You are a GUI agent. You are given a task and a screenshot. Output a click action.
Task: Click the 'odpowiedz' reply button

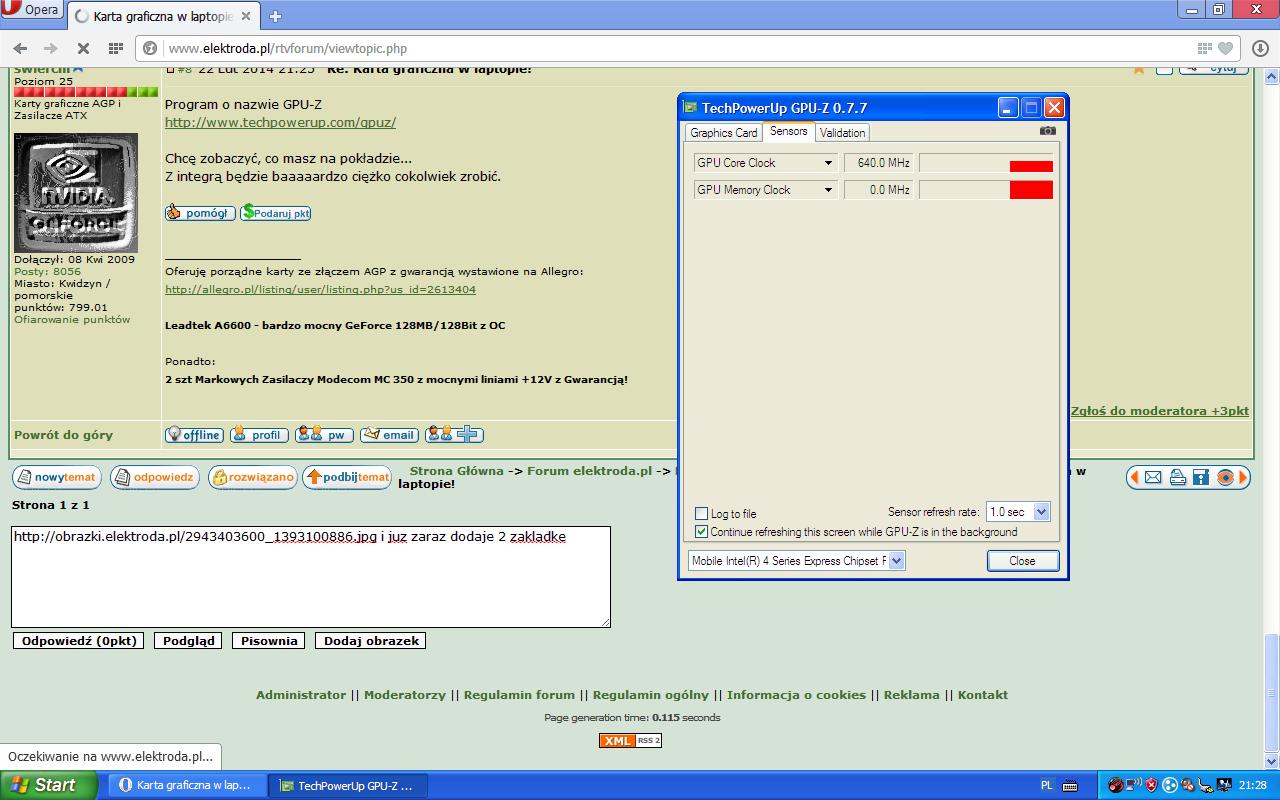154,478
